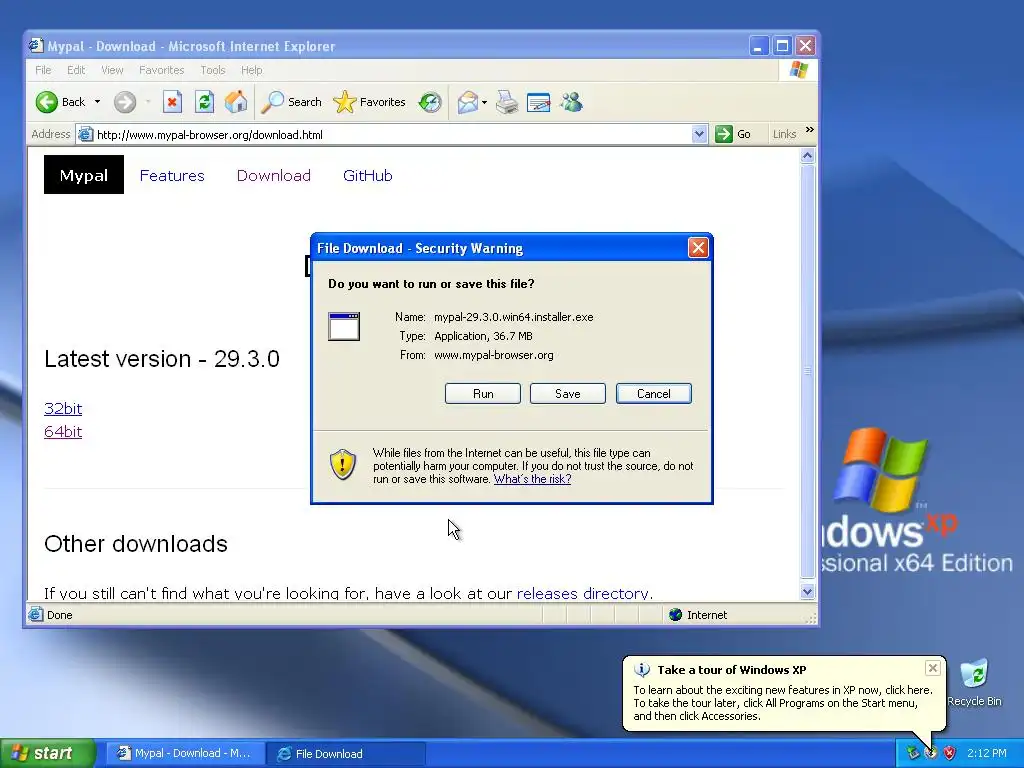Screen dimensions: 1024x768
Task: Click the page icon in the Address bar
Action: 85,135
